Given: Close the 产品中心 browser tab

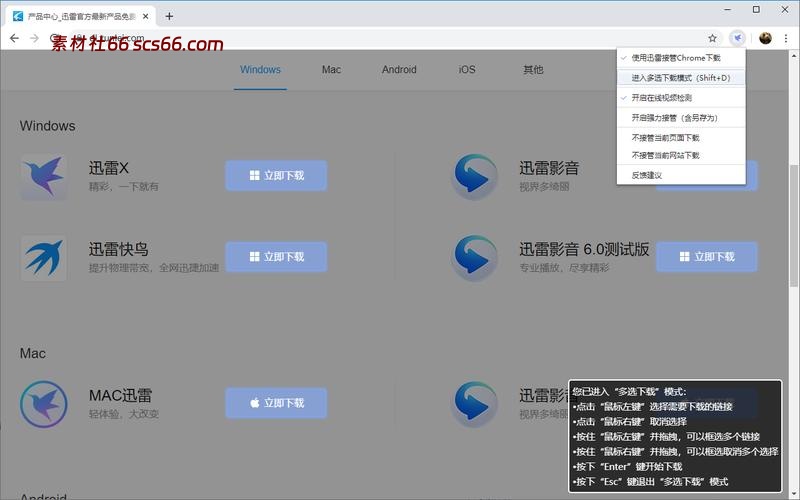Looking at the screenshot, I should click(x=145, y=16).
